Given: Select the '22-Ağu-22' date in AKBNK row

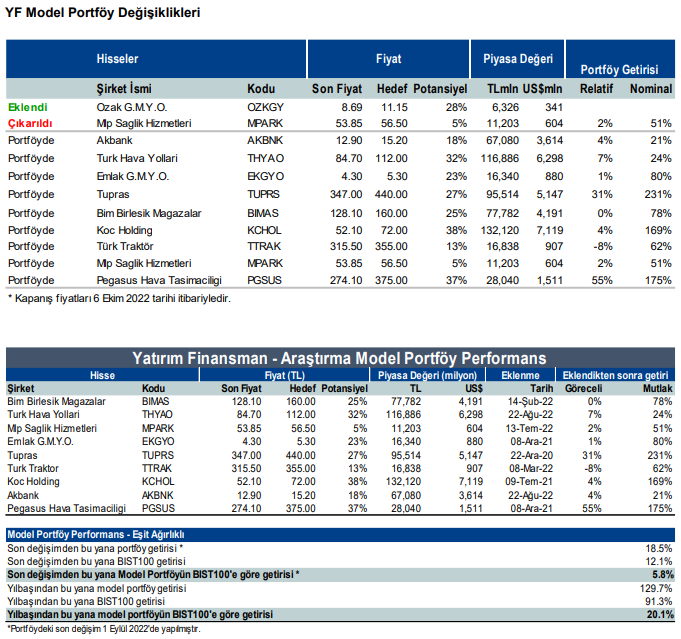Looking at the screenshot, I should (530, 495).
